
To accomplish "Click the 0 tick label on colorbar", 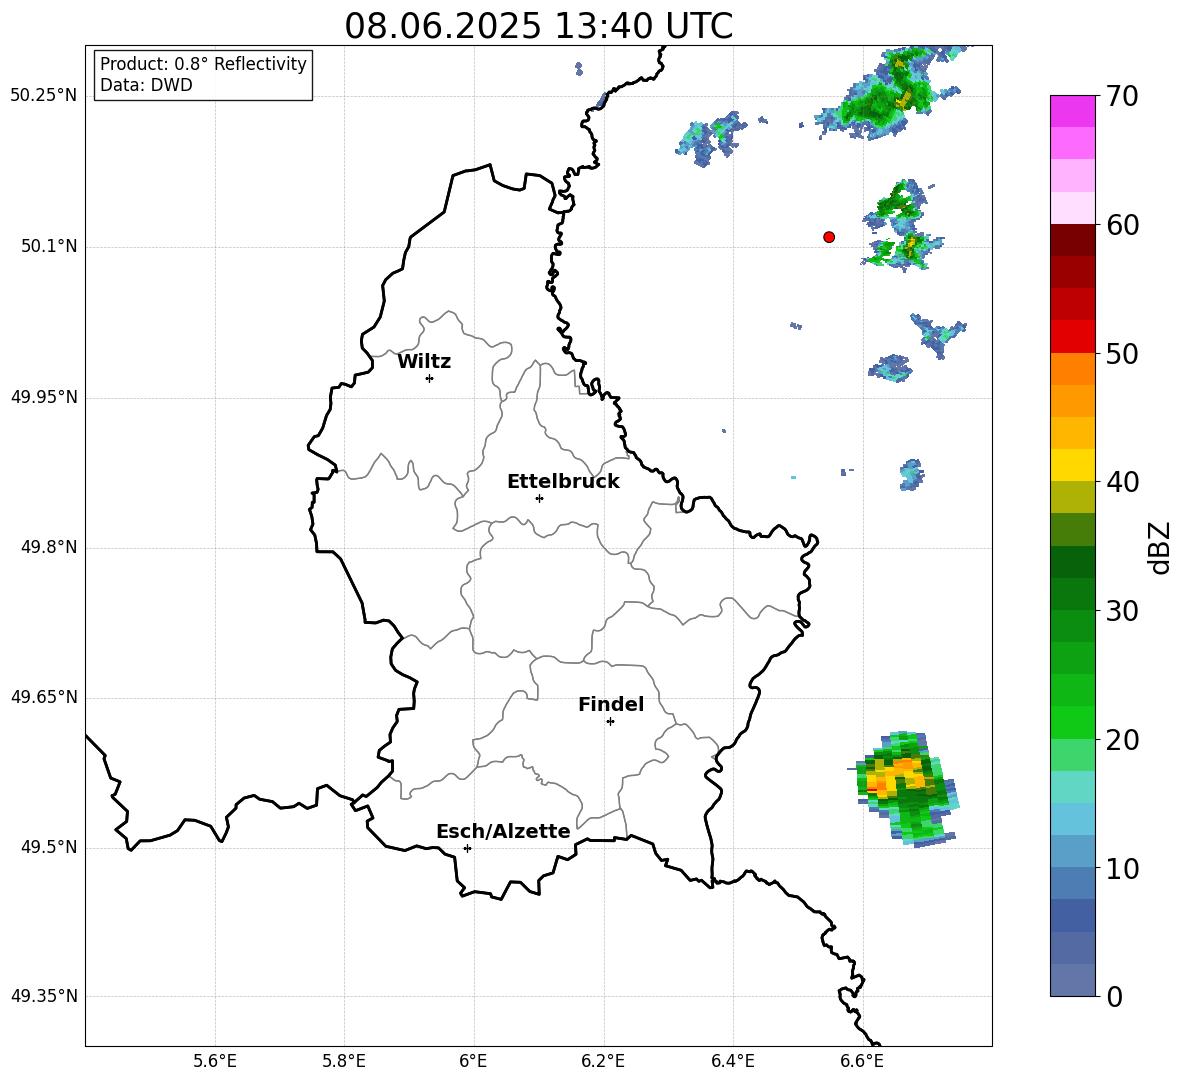I will coord(1114,996).
